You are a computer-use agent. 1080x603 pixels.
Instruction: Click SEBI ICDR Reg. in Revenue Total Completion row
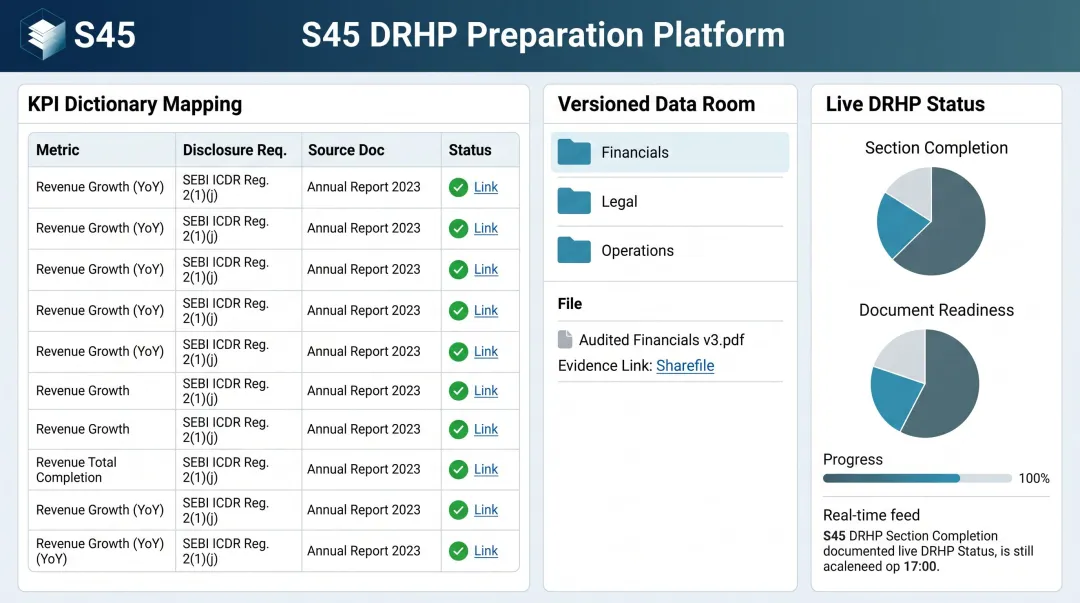click(x=225, y=469)
